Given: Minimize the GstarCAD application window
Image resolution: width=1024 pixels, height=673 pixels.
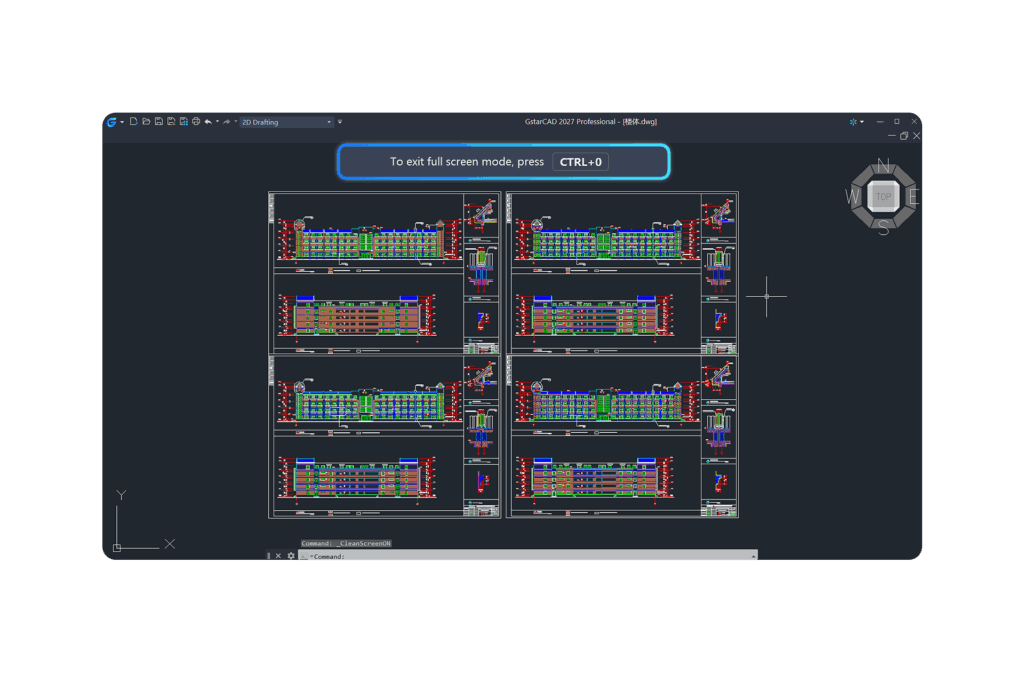Looking at the screenshot, I should coord(880,121).
